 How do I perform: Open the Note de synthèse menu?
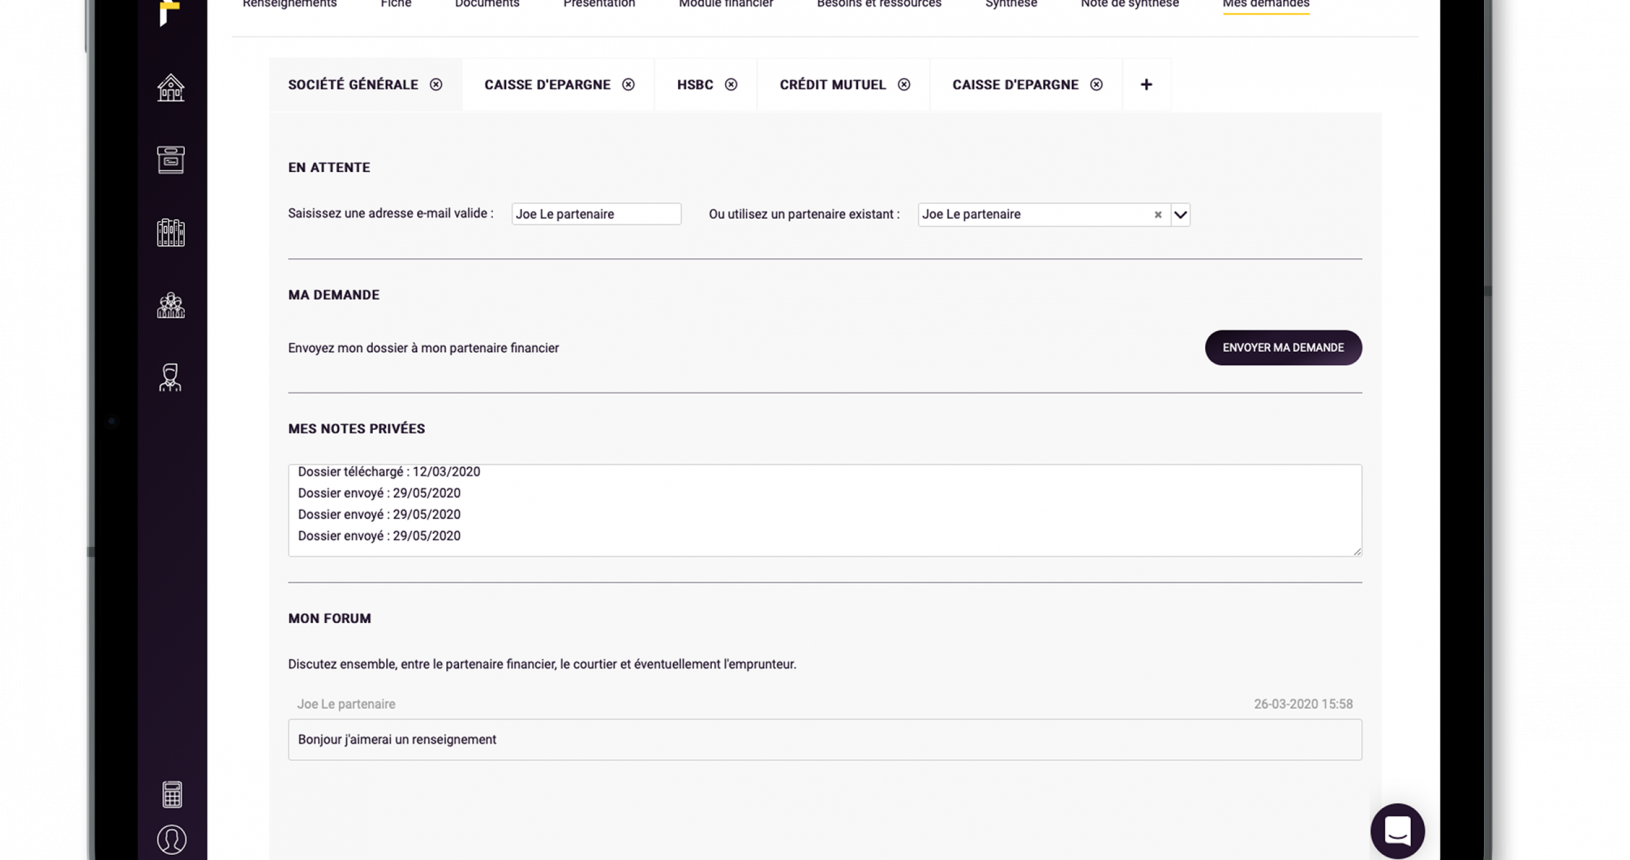pyautogui.click(x=1130, y=4)
